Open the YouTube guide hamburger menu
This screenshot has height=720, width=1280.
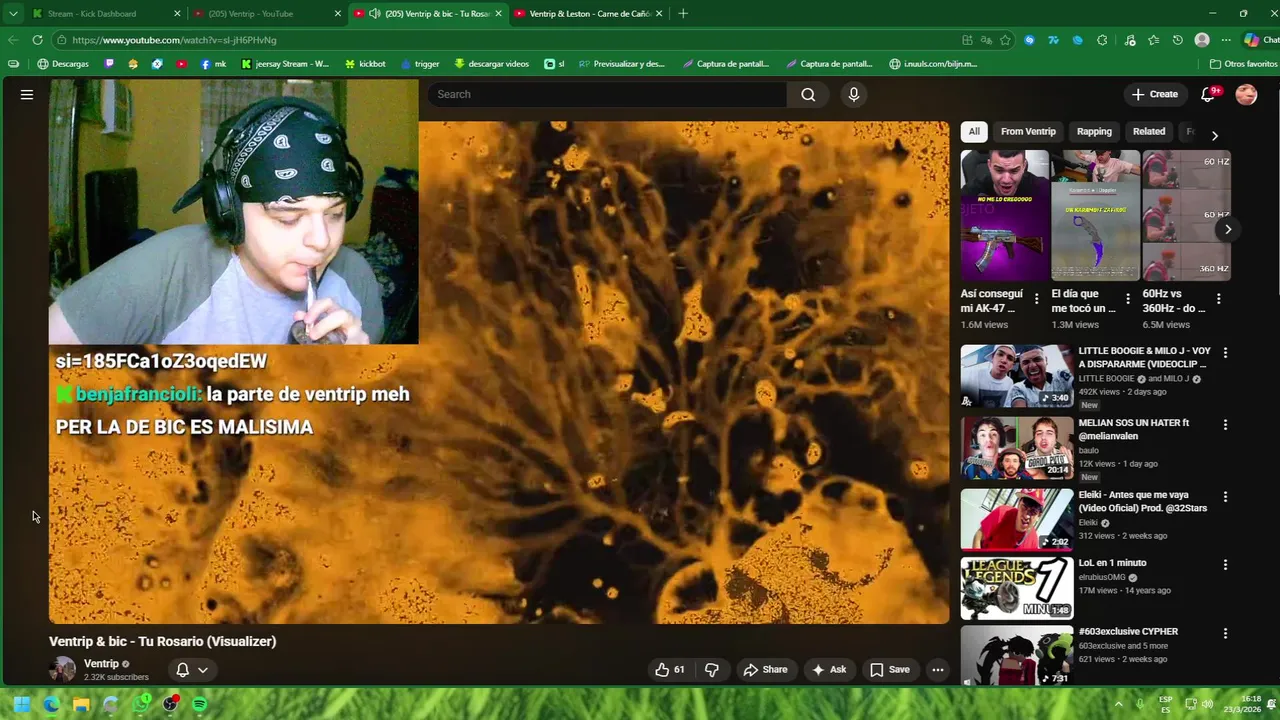27,94
